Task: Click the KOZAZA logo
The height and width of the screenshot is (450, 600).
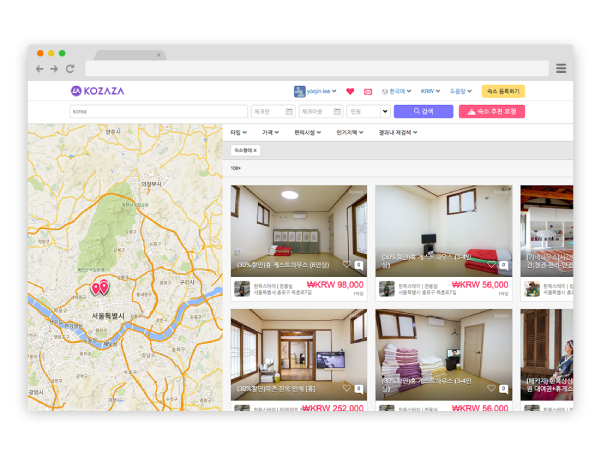Action: (x=97, y=91)
